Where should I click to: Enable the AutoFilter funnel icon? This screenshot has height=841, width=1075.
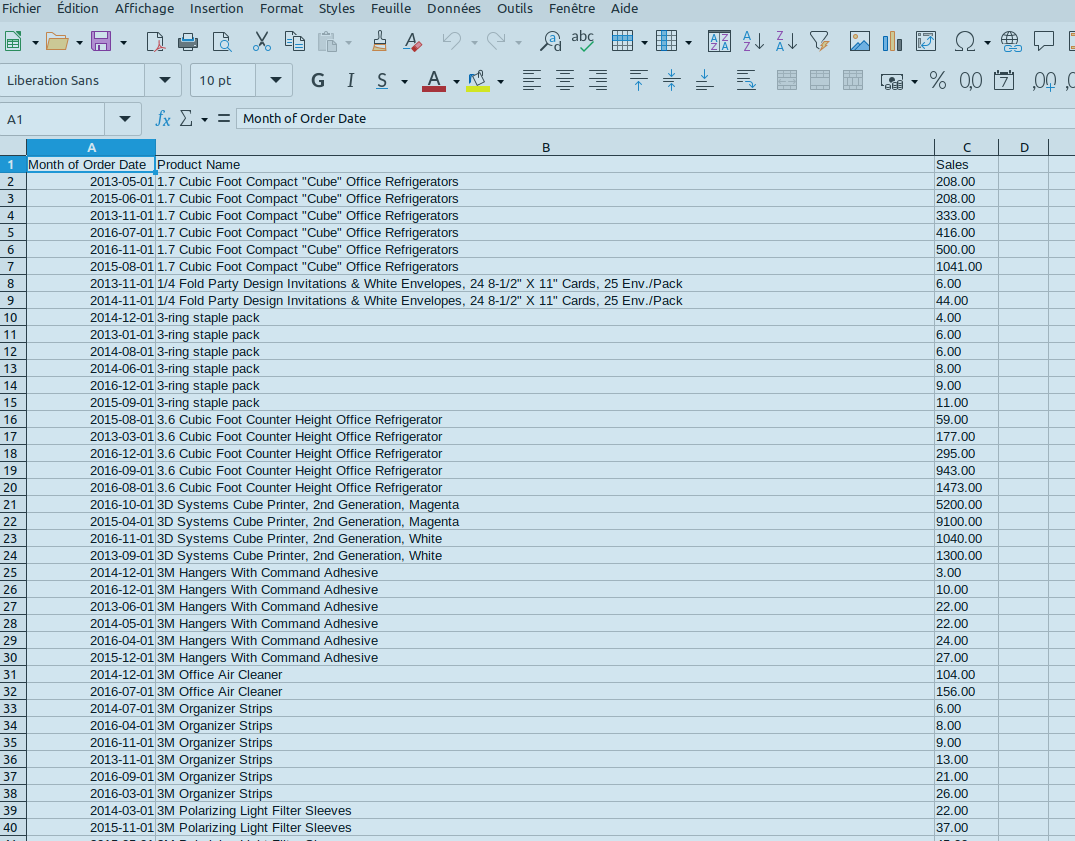[819, 42]
